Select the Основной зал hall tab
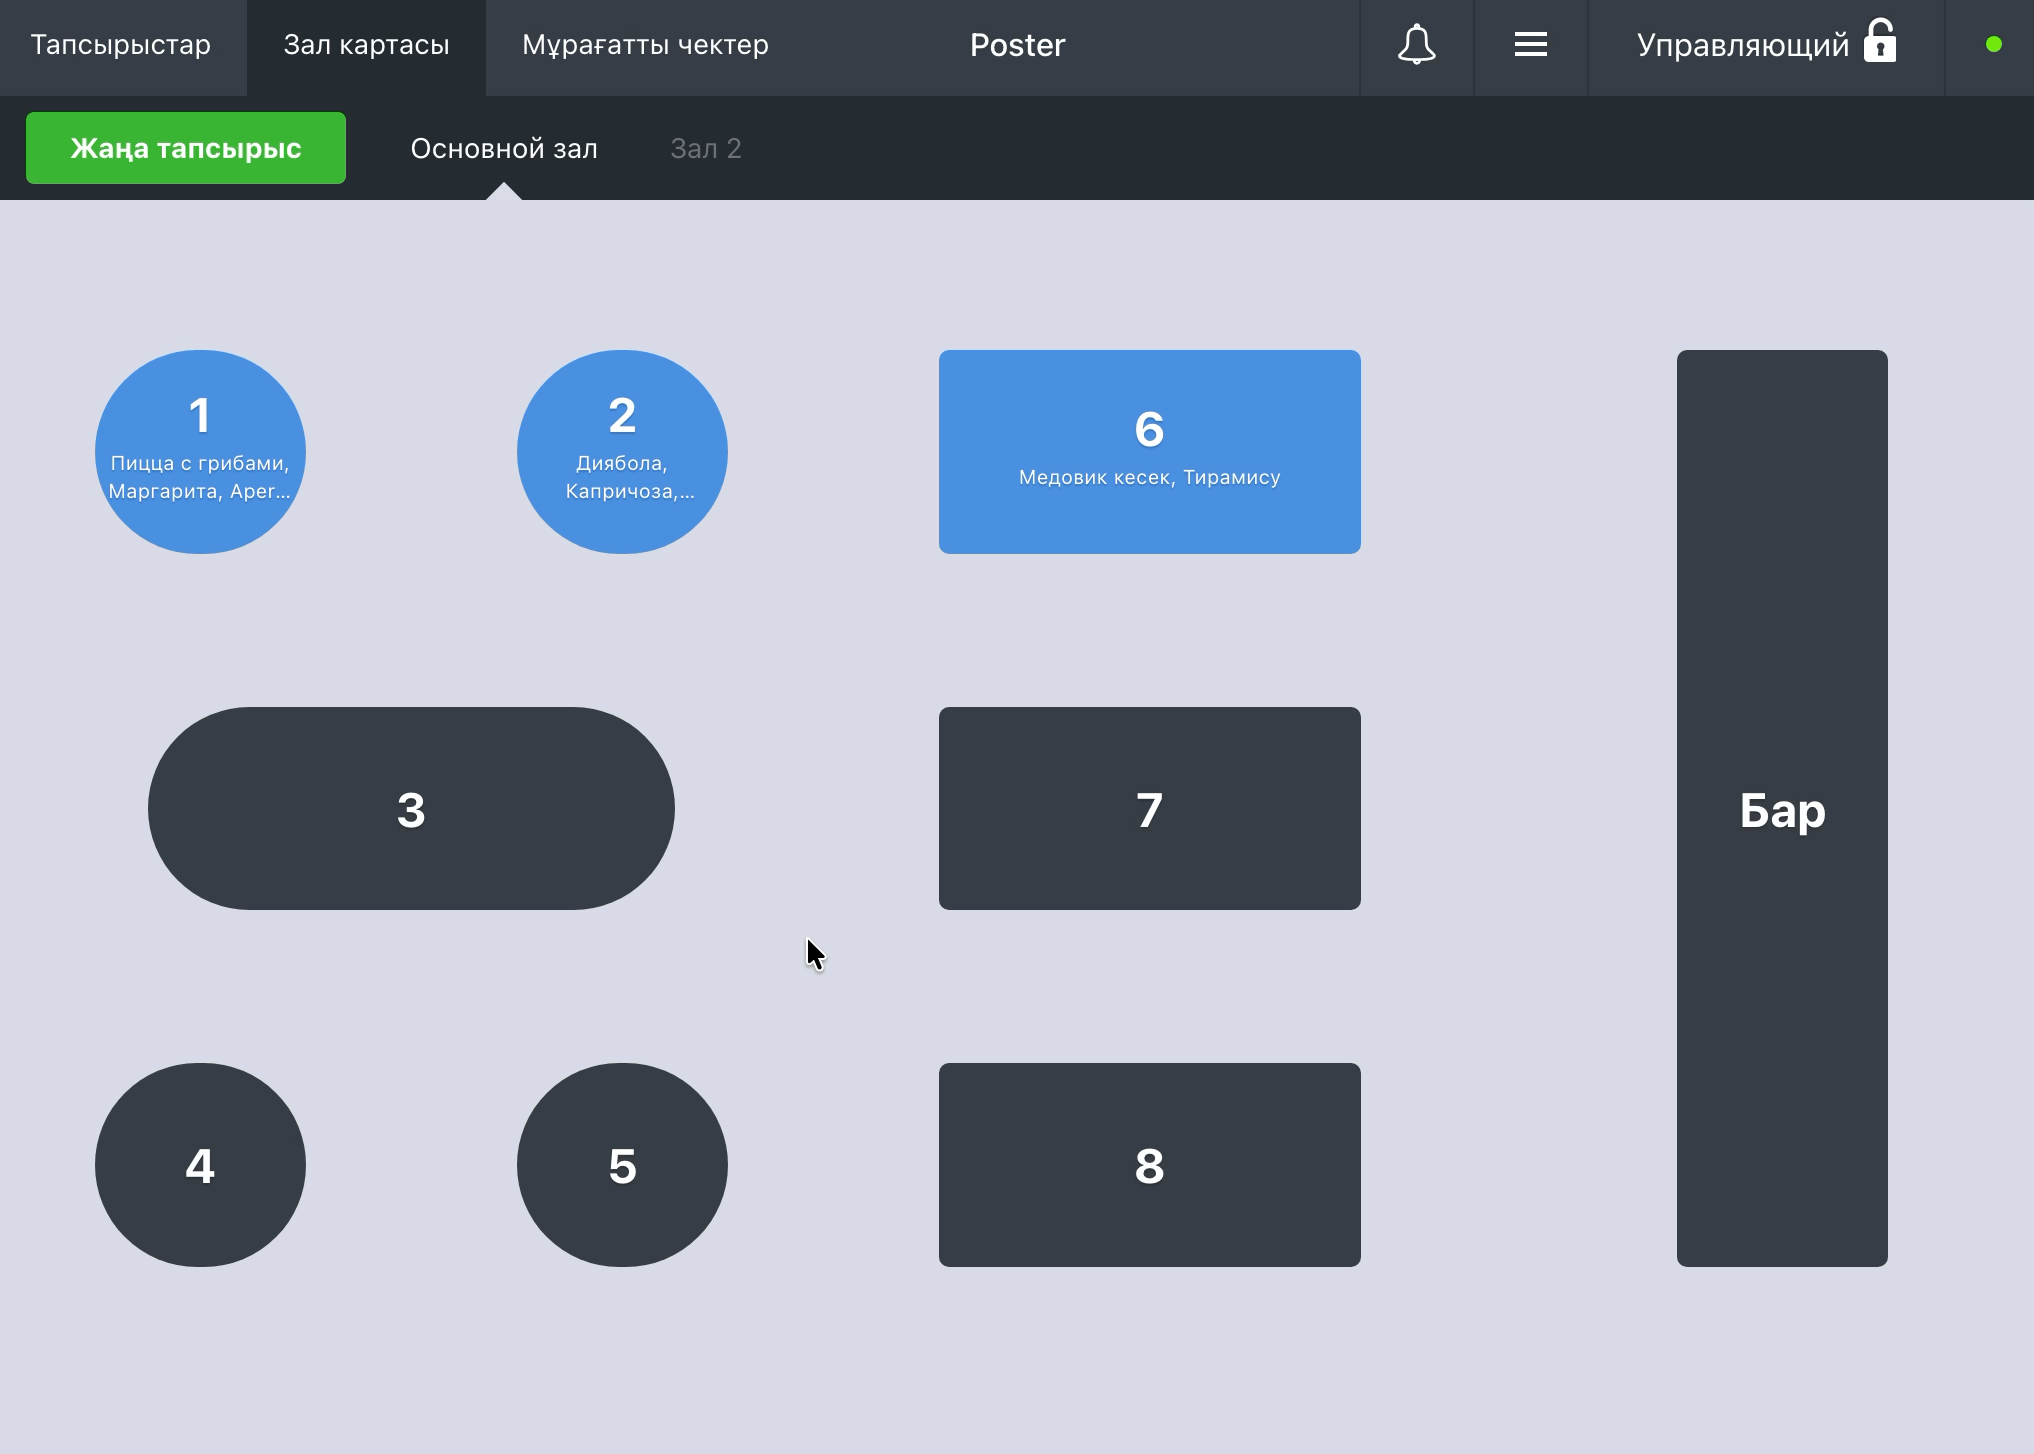The height and width of the screenshot is (1454, 2034). 504,149
